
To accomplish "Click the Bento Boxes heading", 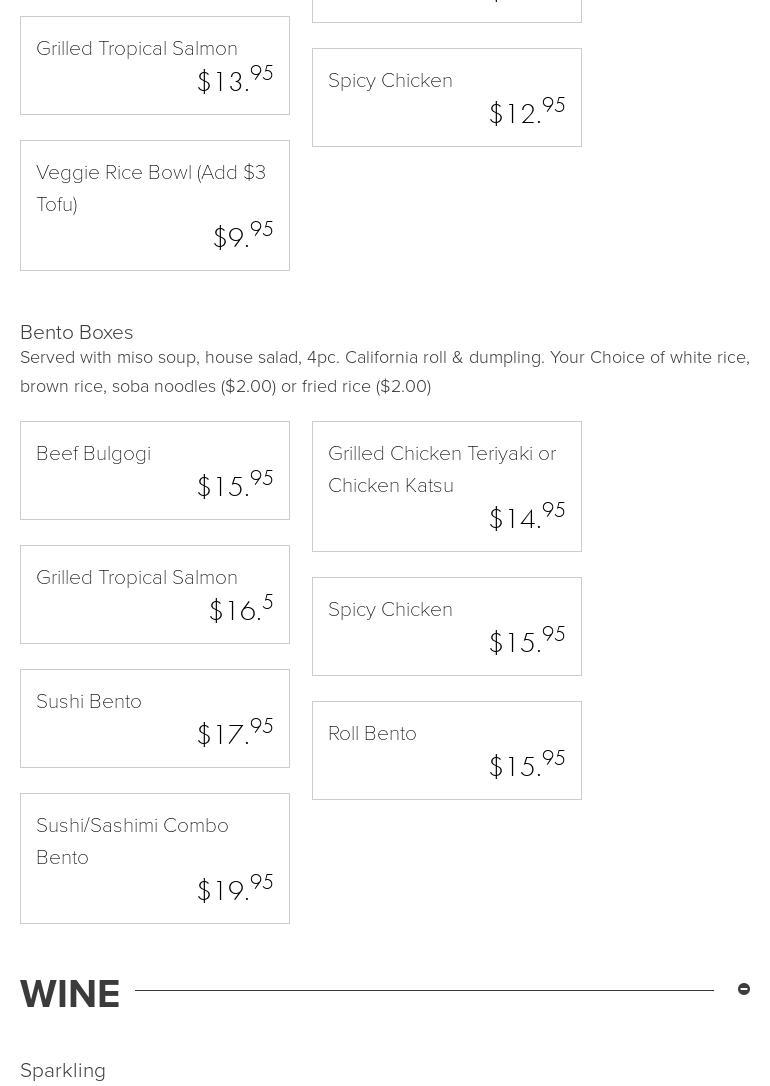I will [77, 332].
